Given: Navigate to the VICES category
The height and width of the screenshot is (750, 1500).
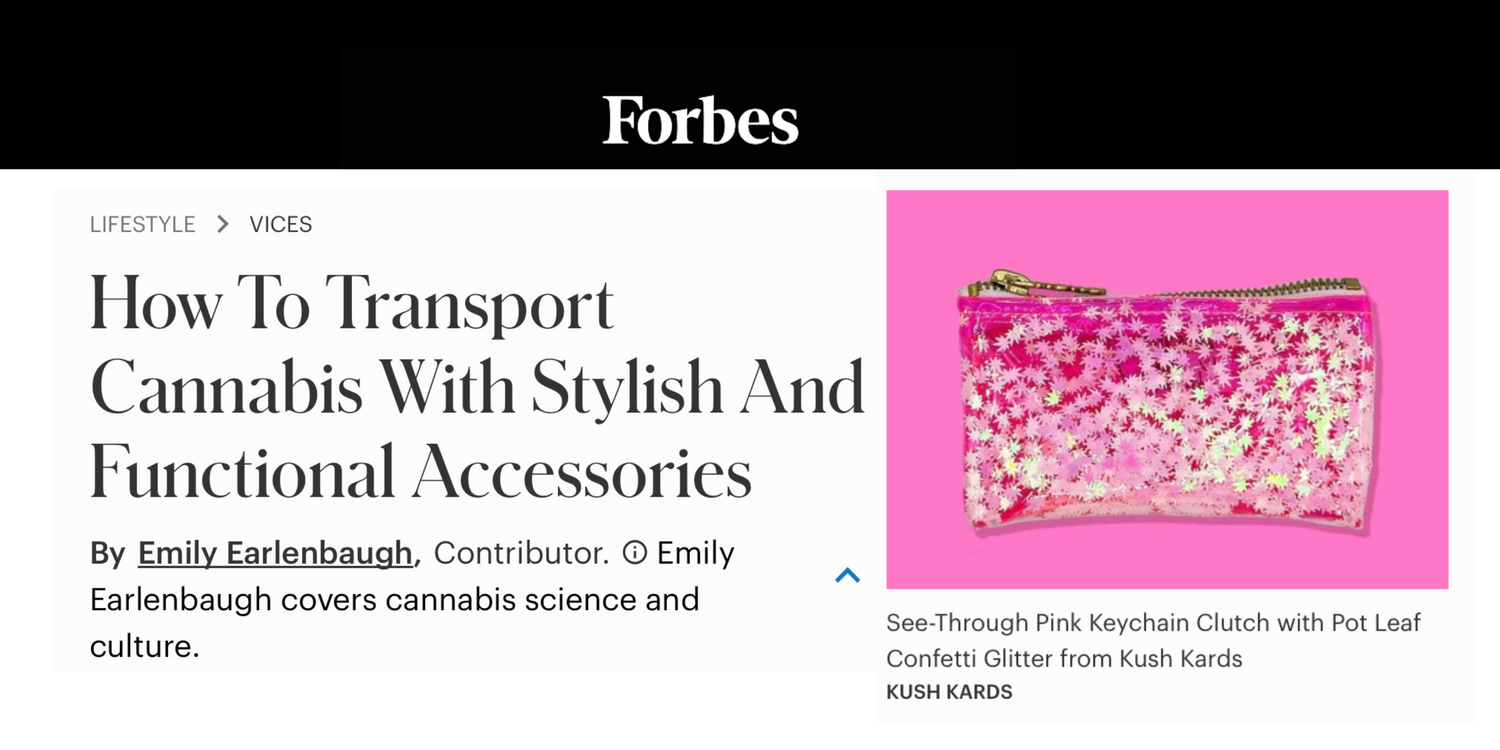Looking at the screenshot, I should 280,224.
